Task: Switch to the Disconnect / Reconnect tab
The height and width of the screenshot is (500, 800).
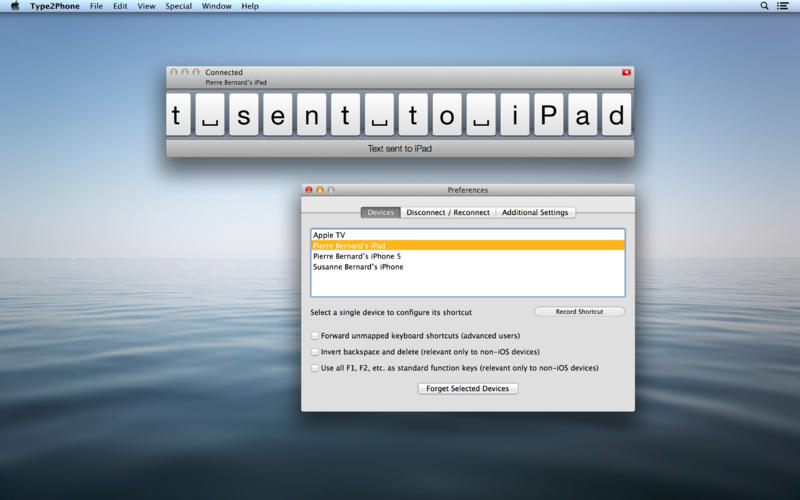Action: (448, 212)
